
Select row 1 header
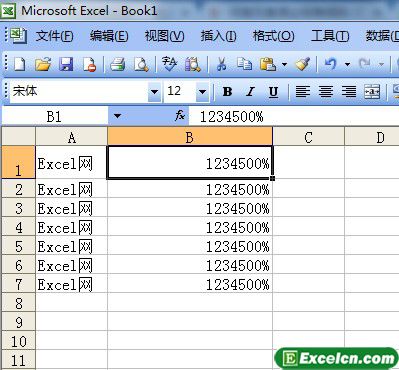pyautogui.click(x=18, y=162)
